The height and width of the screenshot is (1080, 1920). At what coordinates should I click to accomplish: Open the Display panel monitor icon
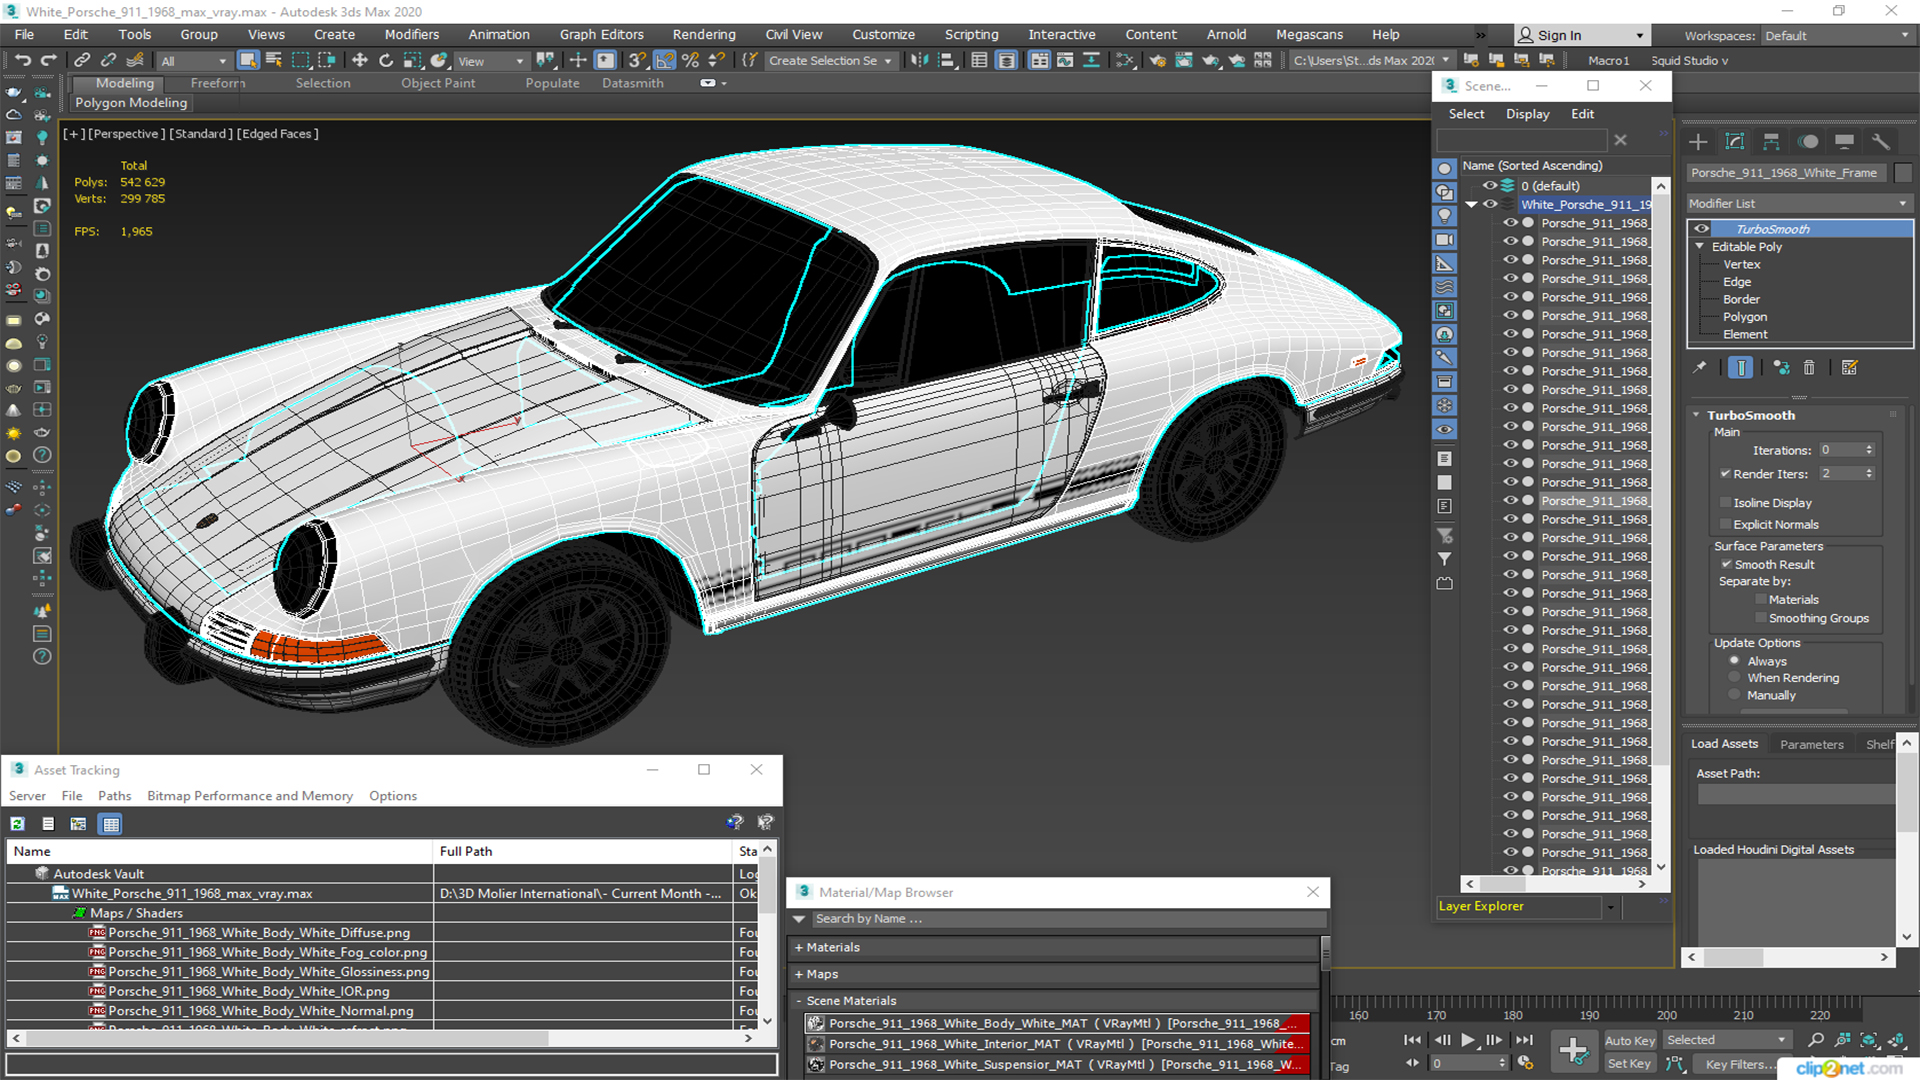(1845, 141)
